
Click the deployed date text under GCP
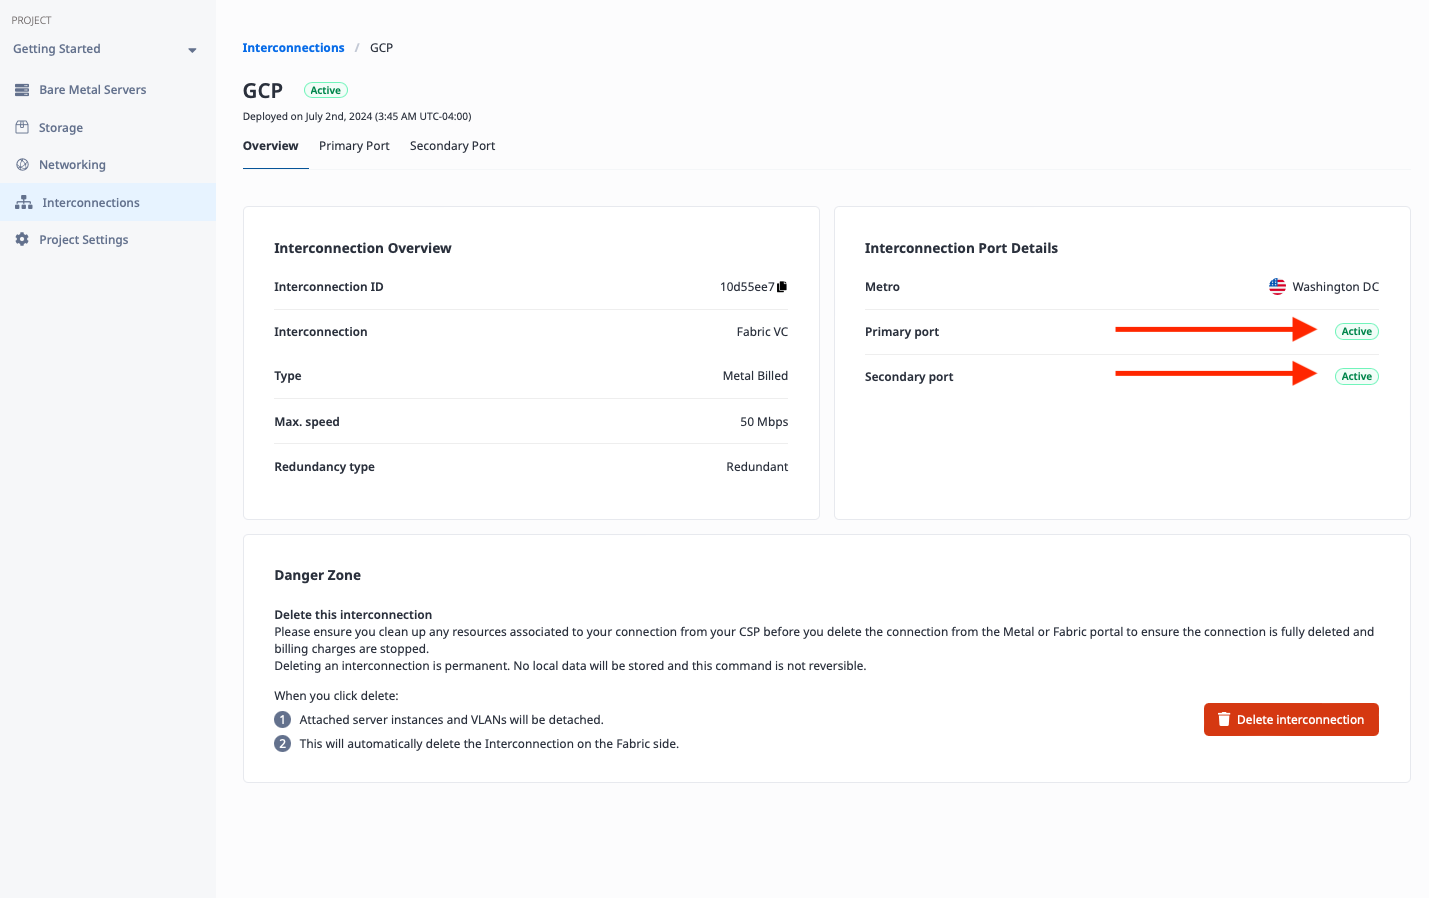click(x=357, y=116)
